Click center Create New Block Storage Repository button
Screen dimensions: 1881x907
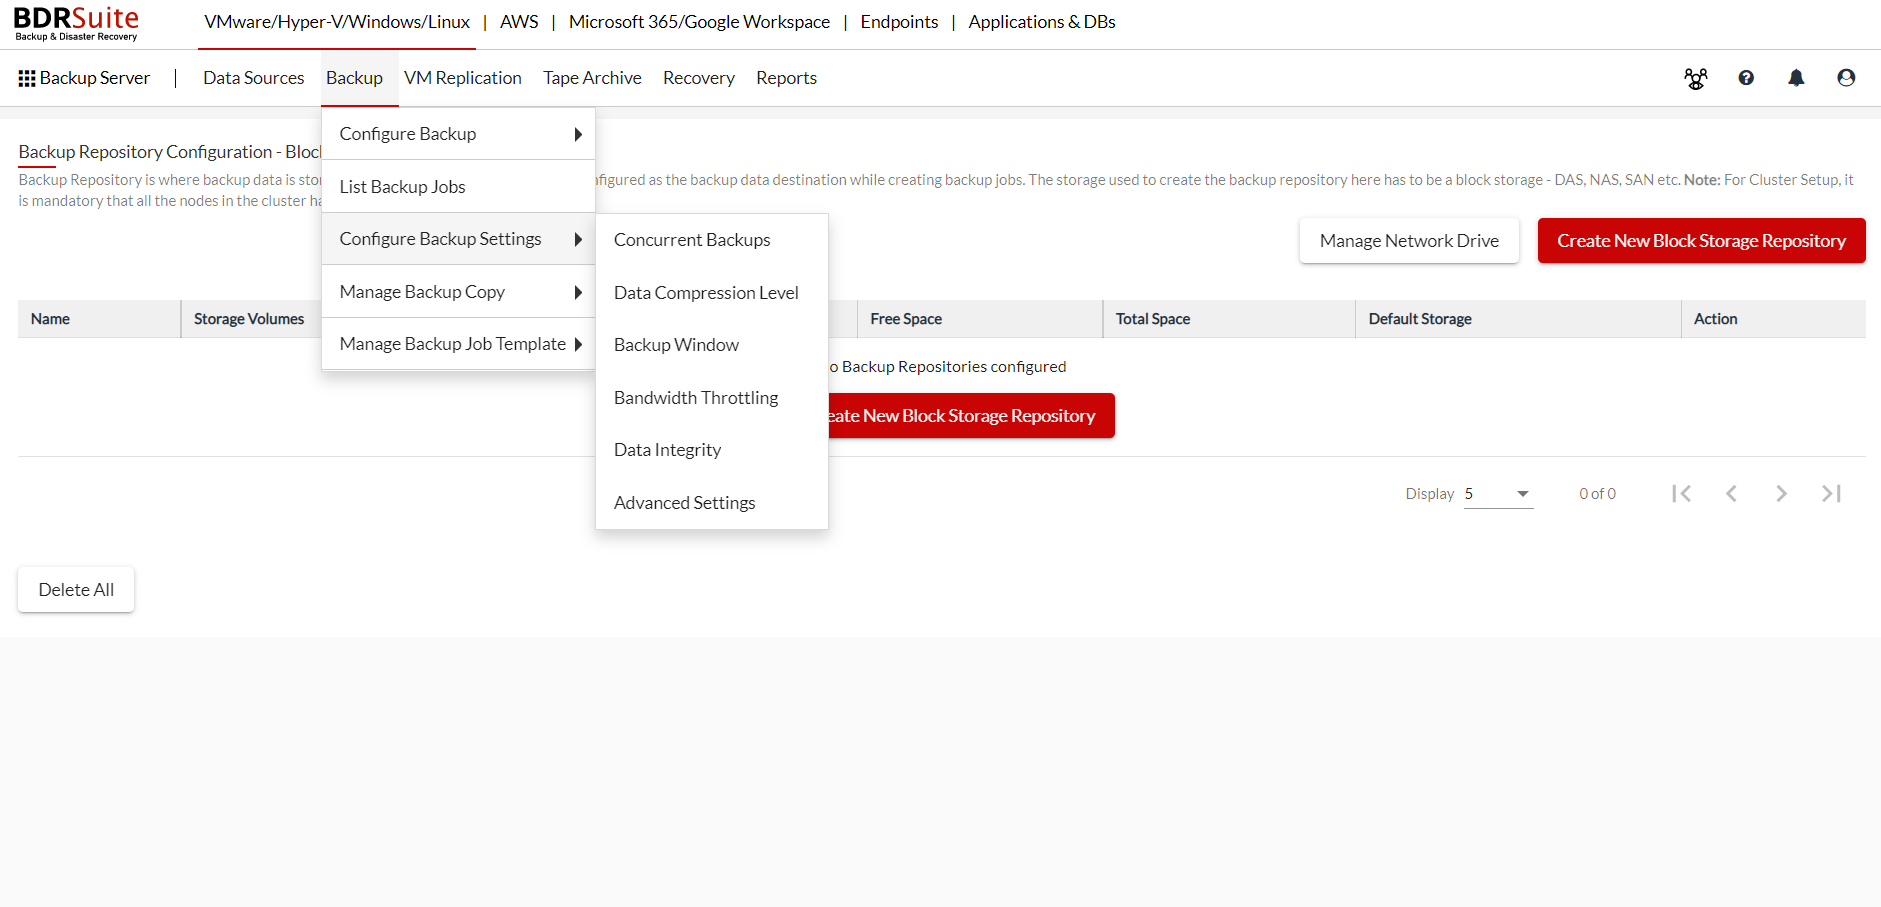(x=971, y=416)
